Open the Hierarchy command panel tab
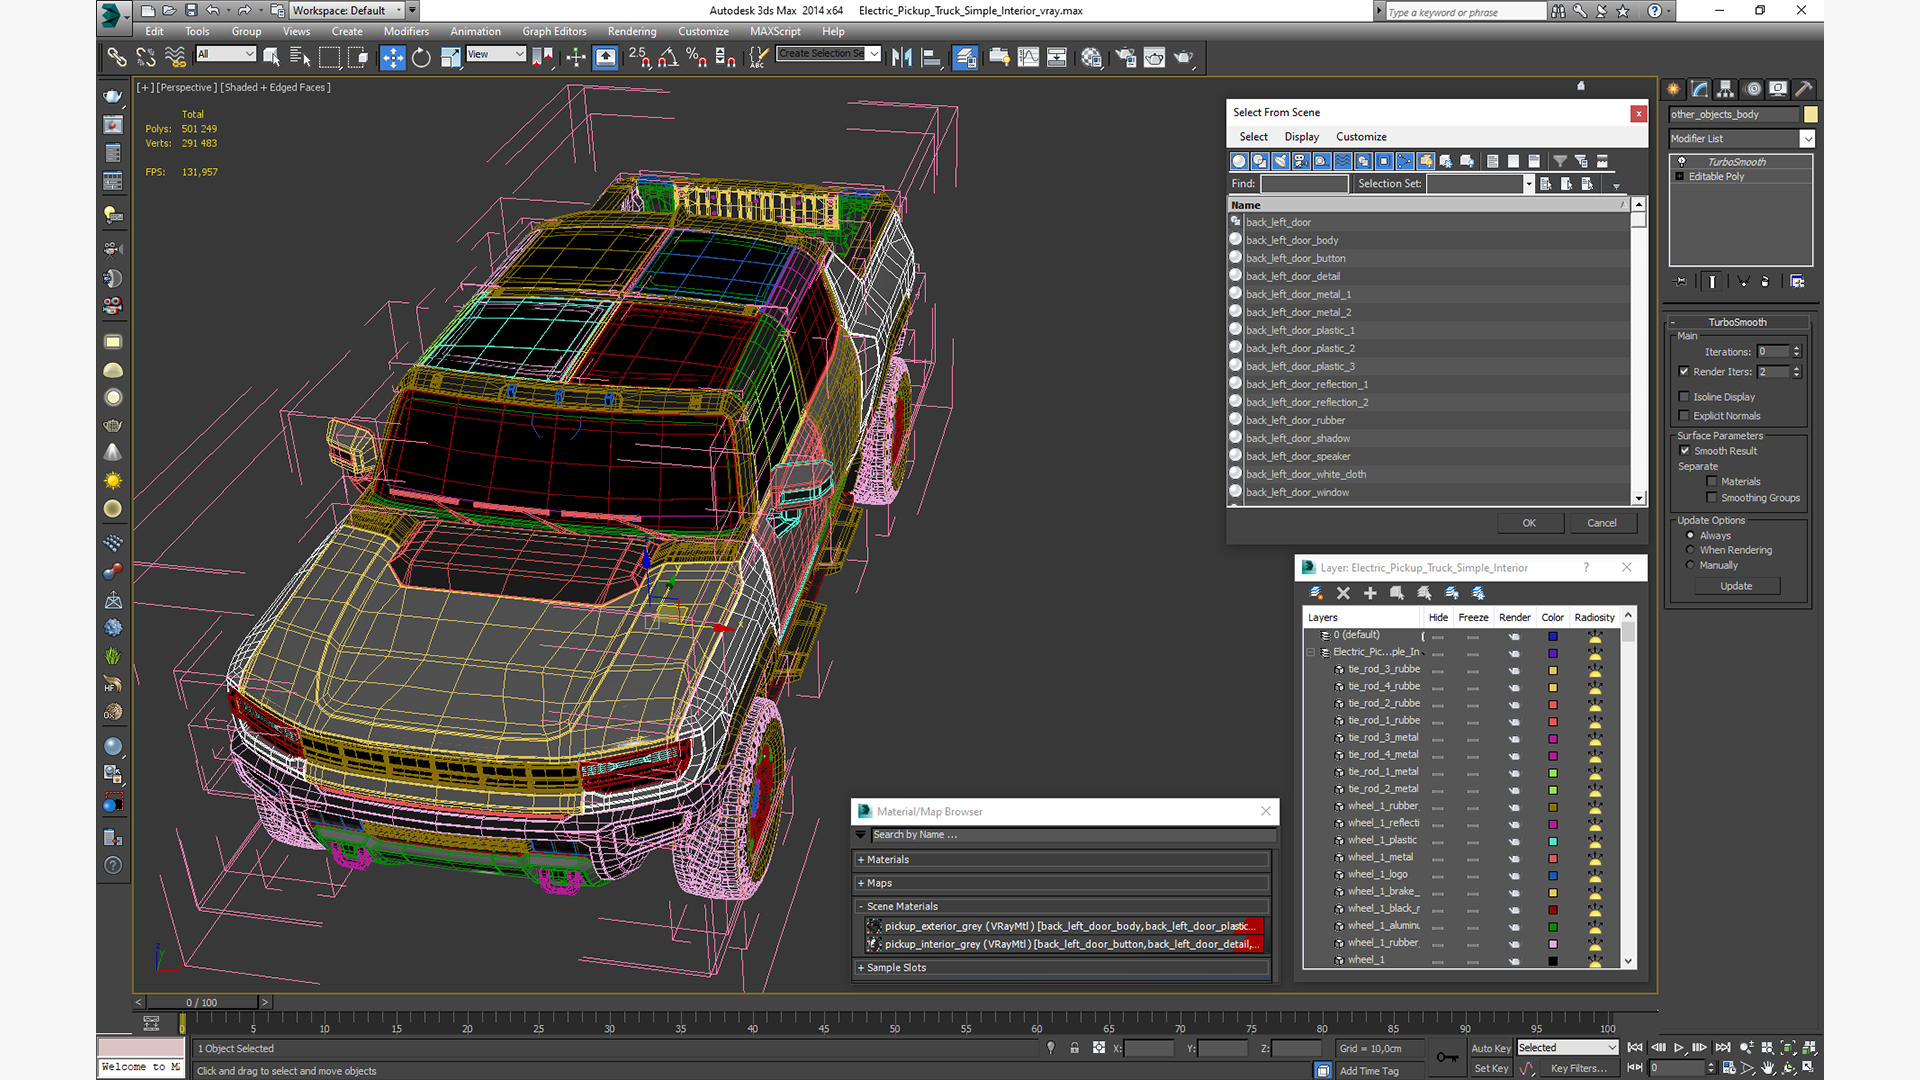This screenshot has width=1920, height=1080. 1725,89
